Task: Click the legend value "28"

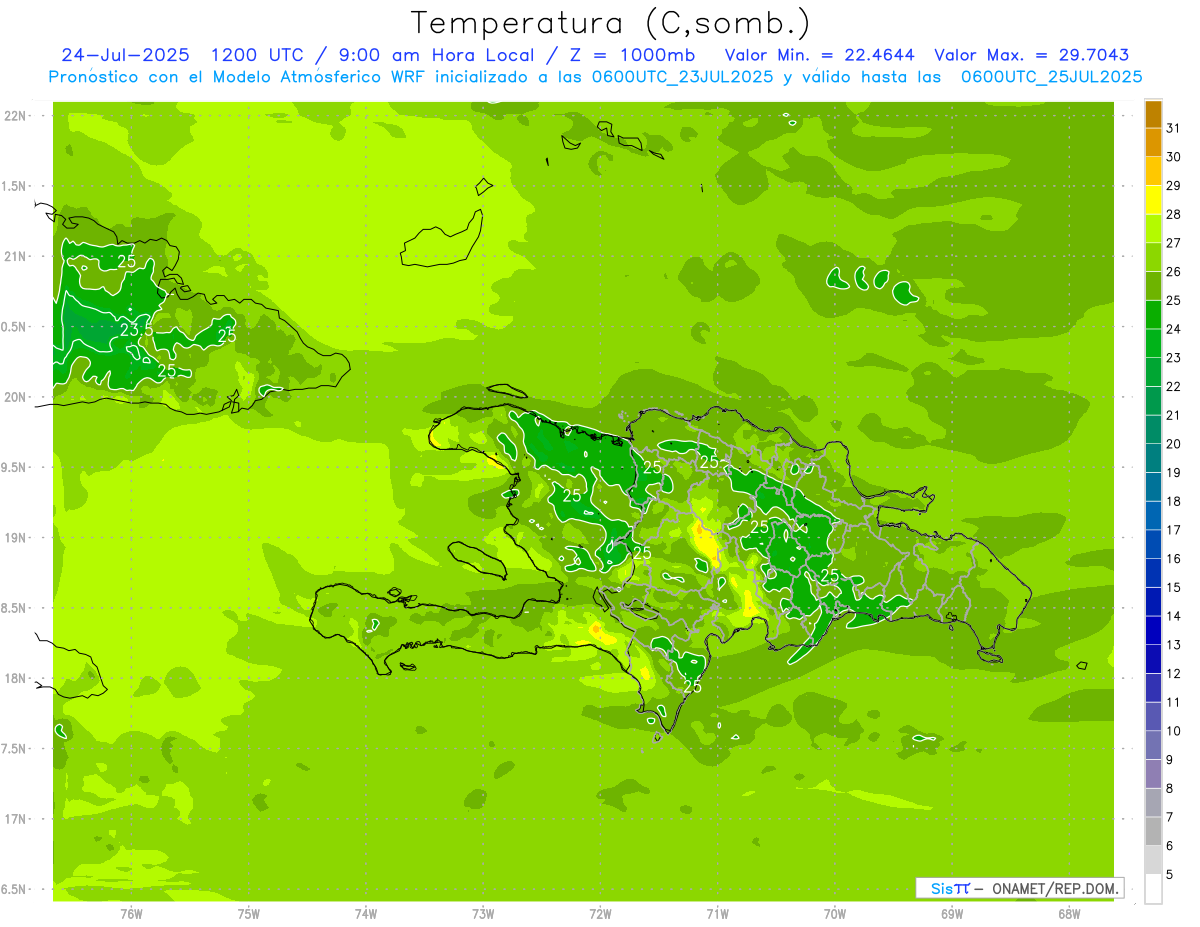Action: coord(1173,214)
